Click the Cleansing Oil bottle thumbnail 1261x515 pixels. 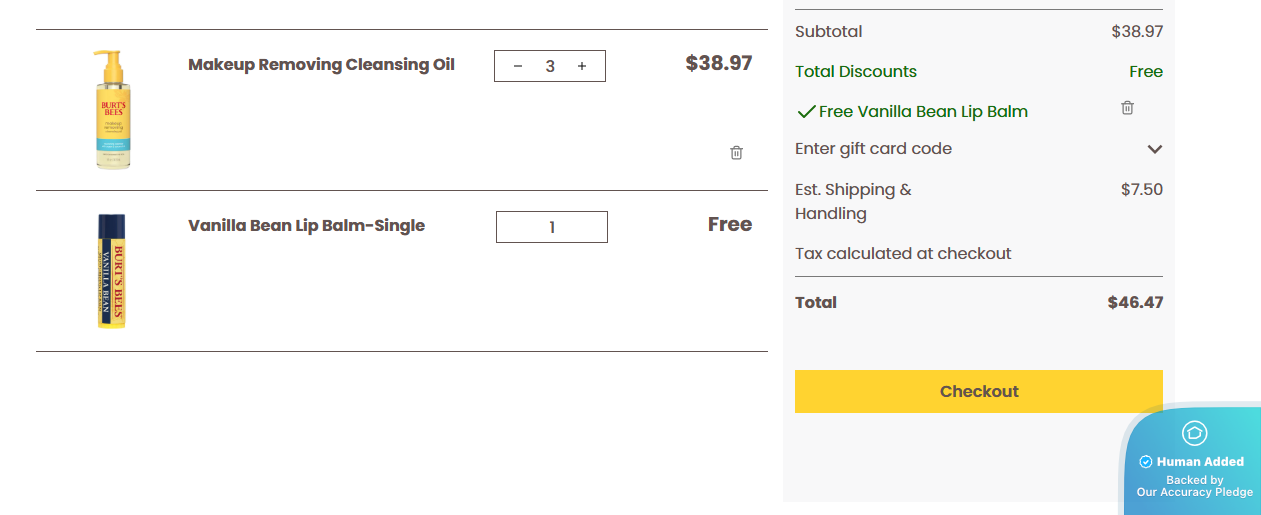113,110
